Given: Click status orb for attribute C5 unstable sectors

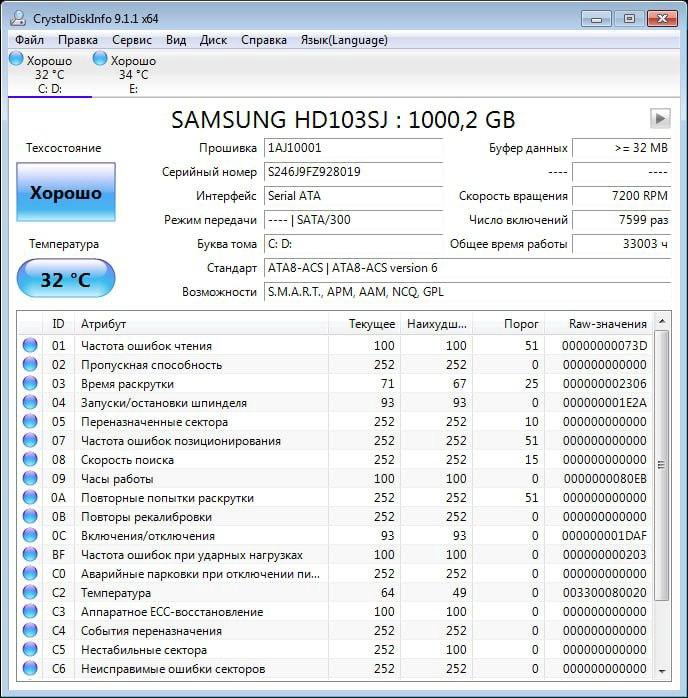Looking at the screenshot, I should pyautogui.click(x=30, y=650).
